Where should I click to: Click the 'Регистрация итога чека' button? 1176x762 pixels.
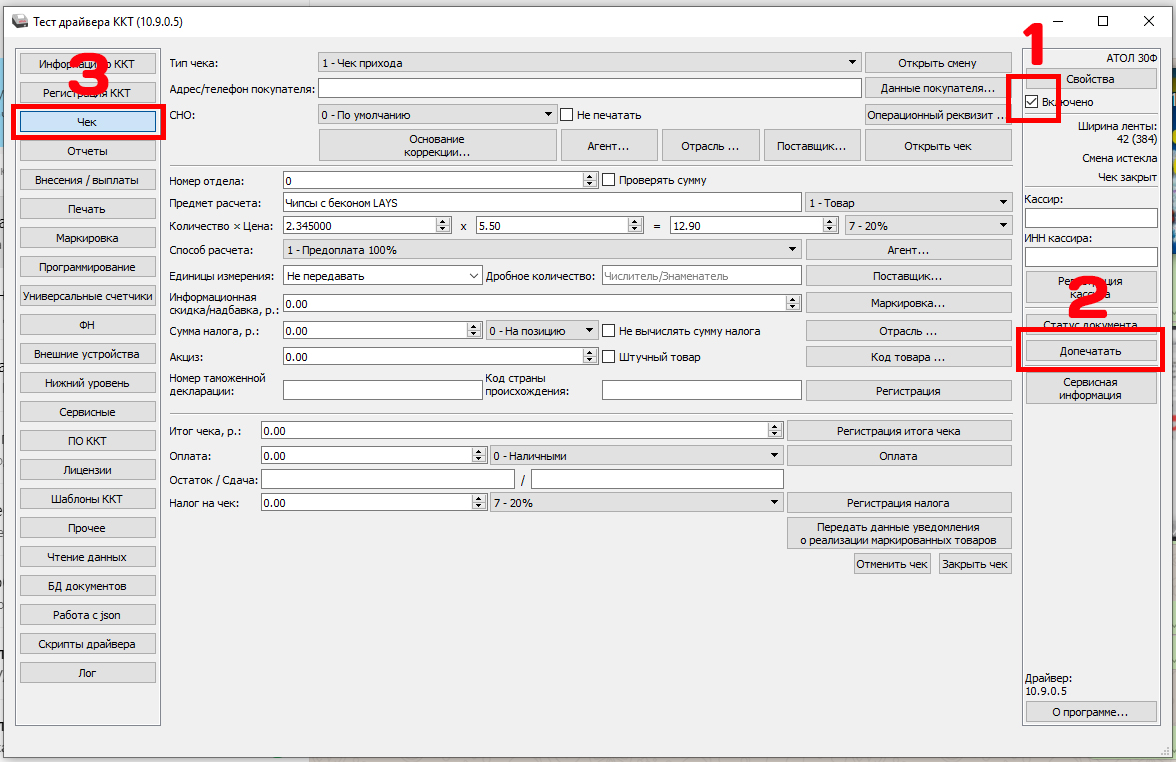[898, 431]
